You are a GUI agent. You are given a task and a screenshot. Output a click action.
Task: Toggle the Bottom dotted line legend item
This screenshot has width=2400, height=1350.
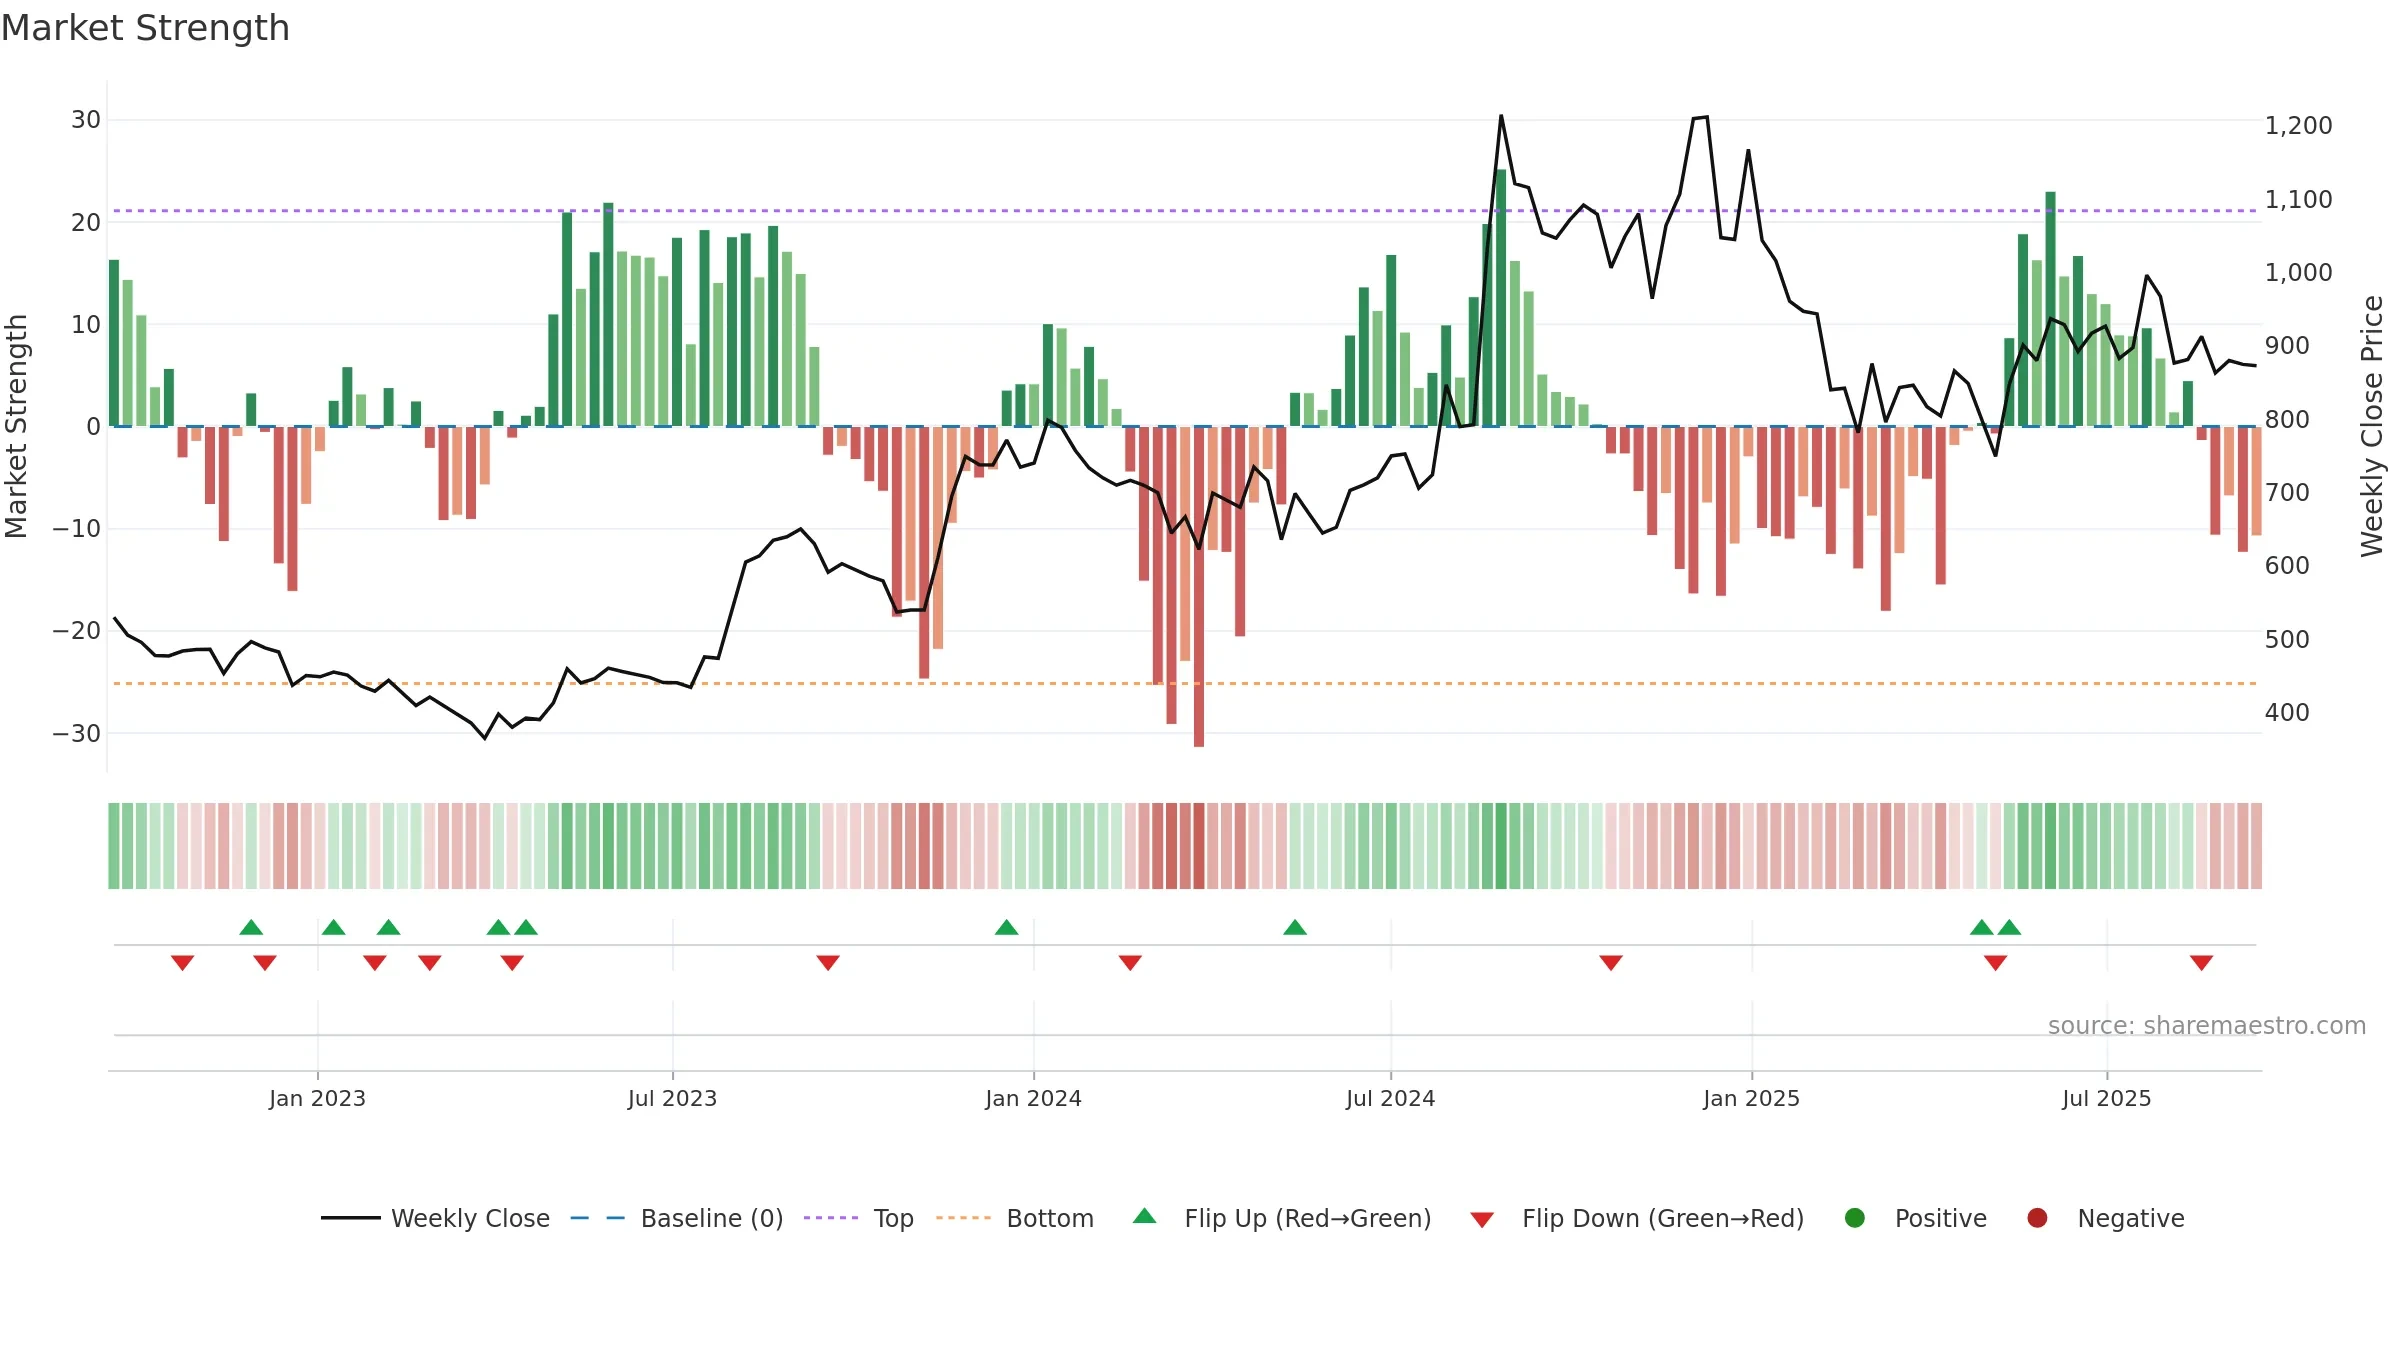(1015, 1218)
